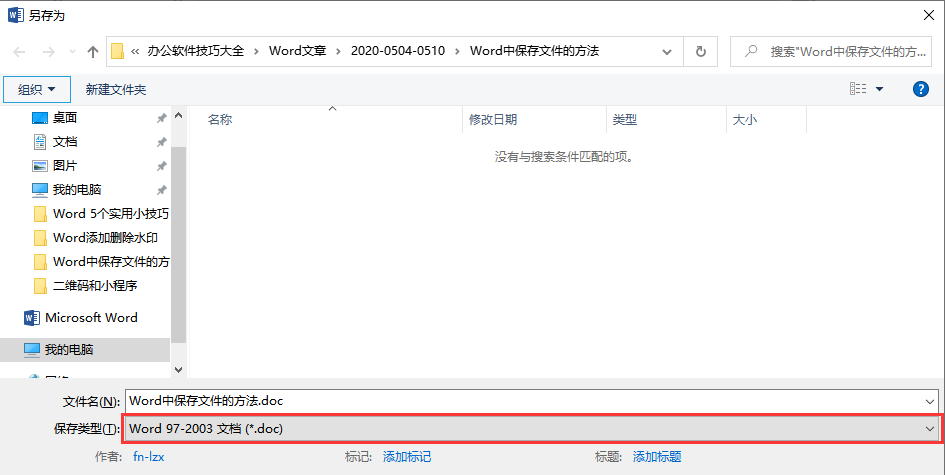Viewport: 946px width, 475px height.
Task: Select 图片 in navigation pane
Action: (65, 165)
